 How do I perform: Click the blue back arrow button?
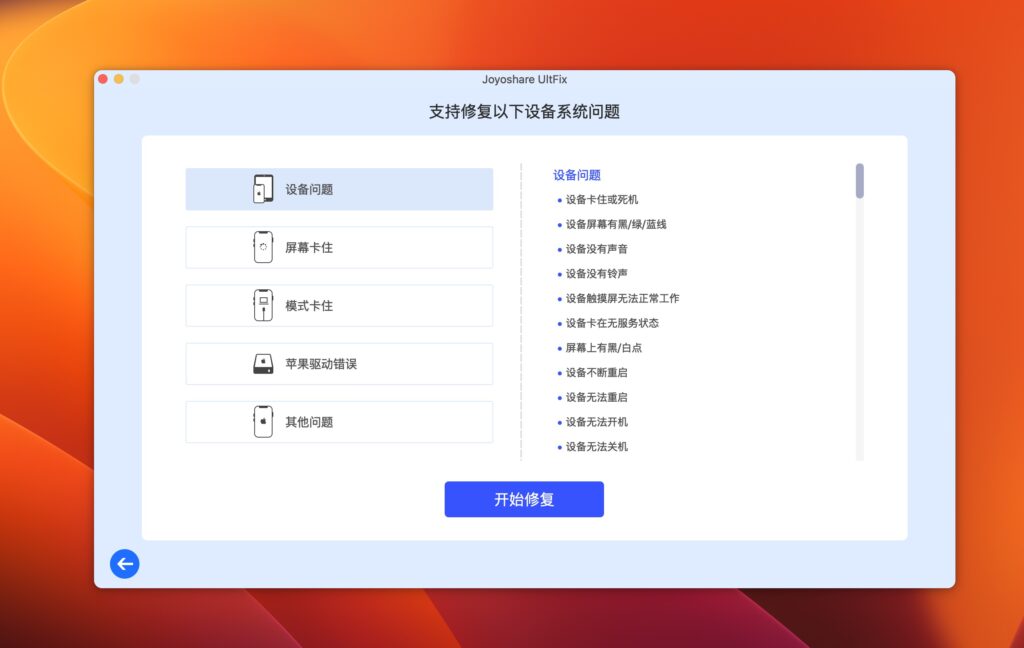tap(124, 564)
